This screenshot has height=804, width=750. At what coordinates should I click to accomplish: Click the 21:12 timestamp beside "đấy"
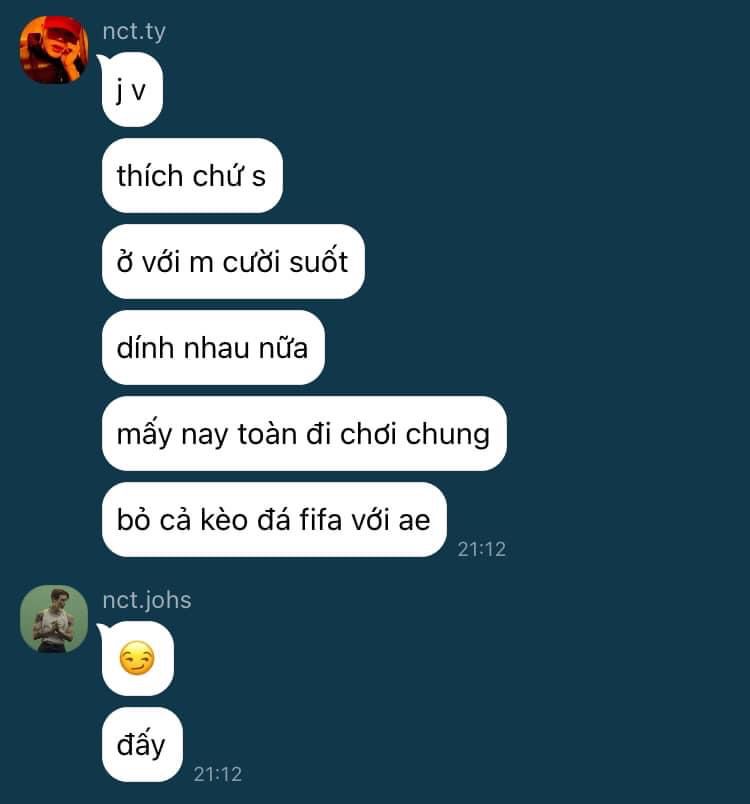[217, 774]
